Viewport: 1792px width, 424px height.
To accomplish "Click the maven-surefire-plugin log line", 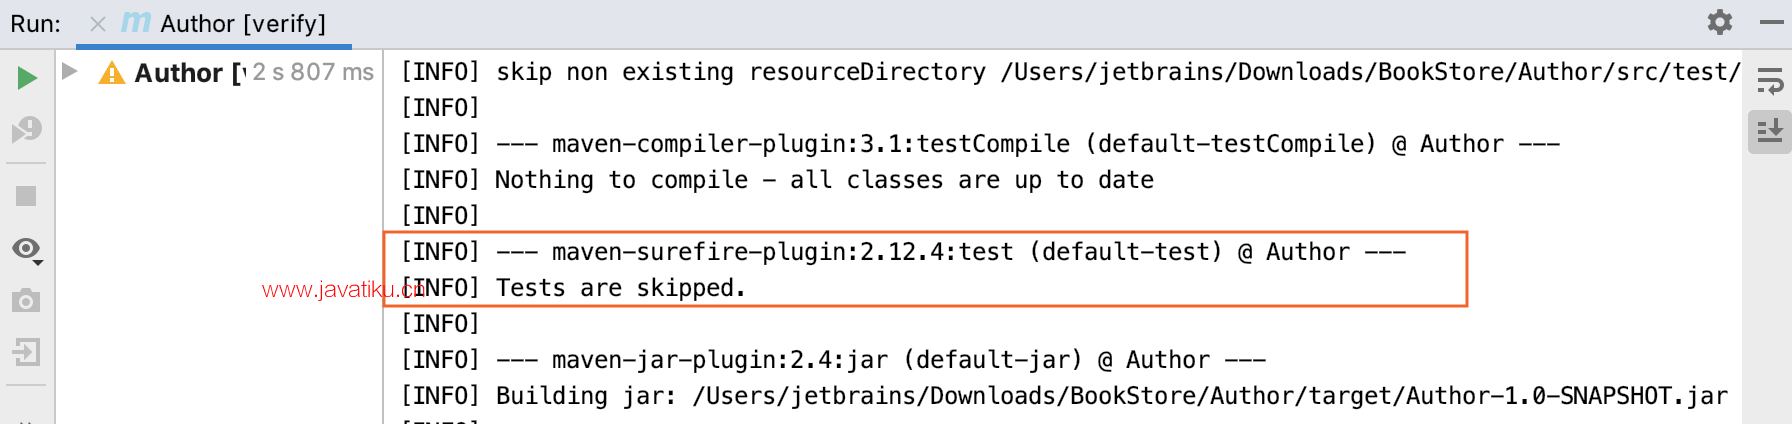I will (x=904, y=252).
